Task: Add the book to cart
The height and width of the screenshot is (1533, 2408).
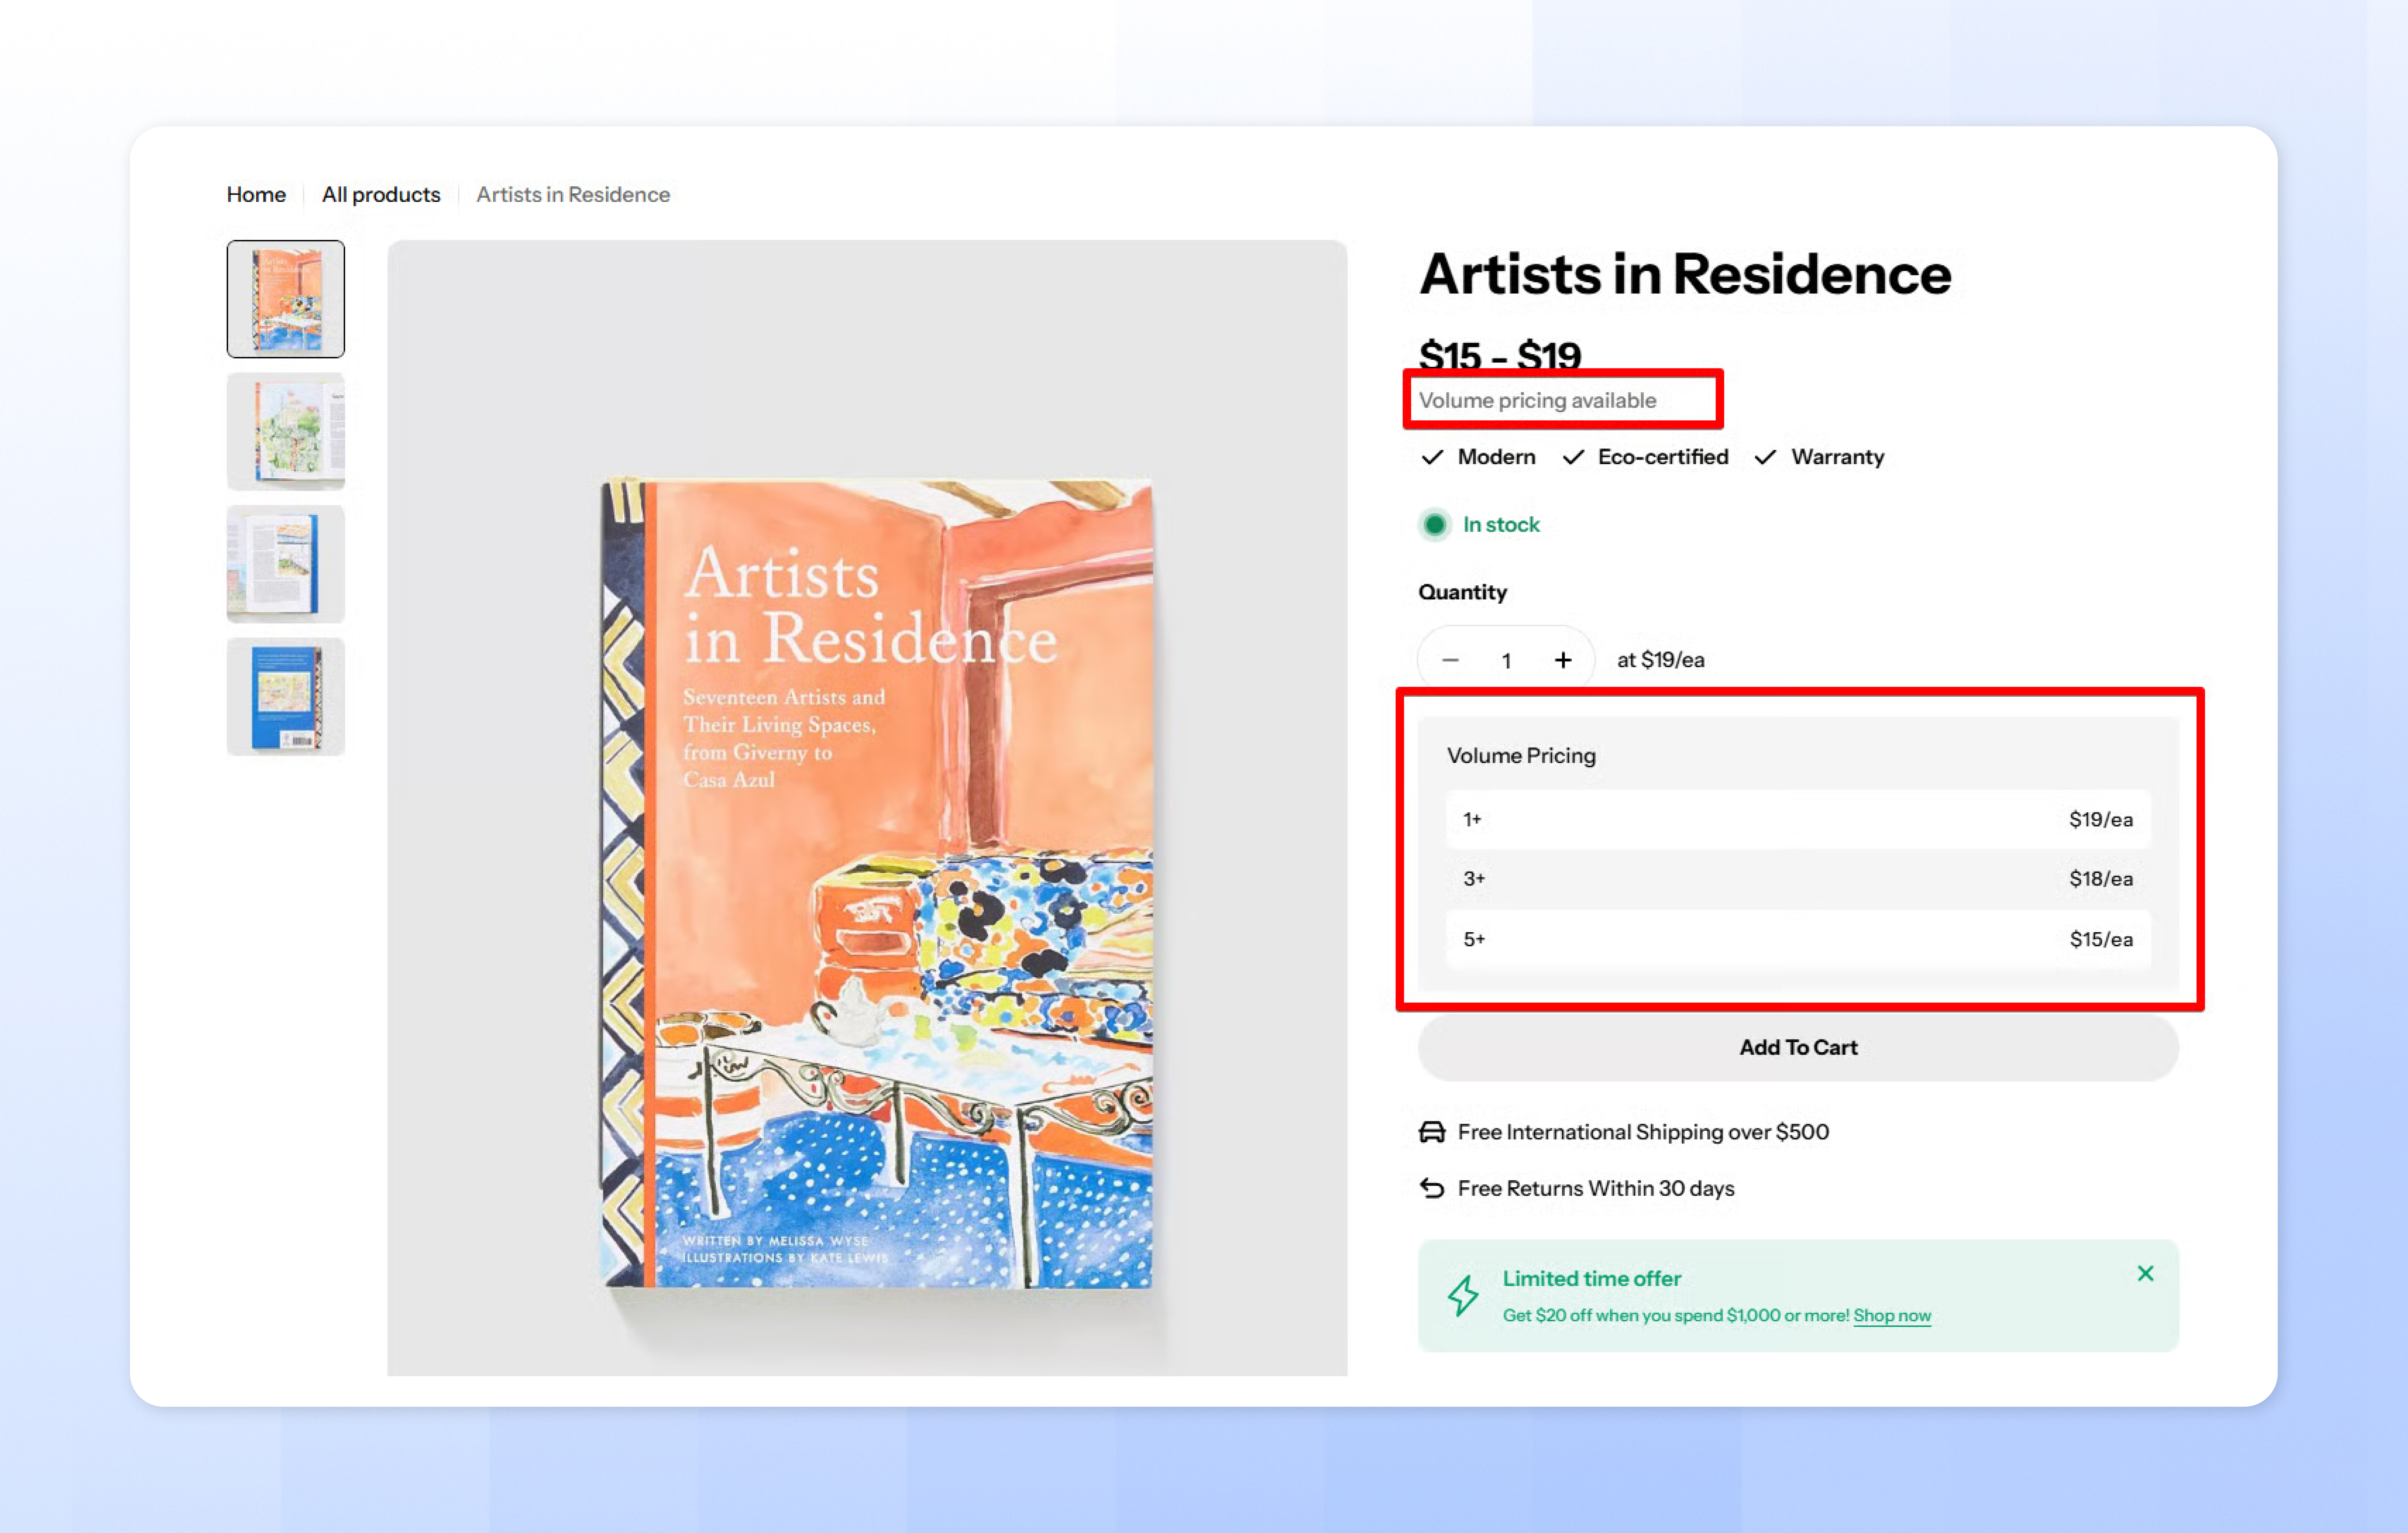Action: pyautogui.click(x=1798, y=1047)
